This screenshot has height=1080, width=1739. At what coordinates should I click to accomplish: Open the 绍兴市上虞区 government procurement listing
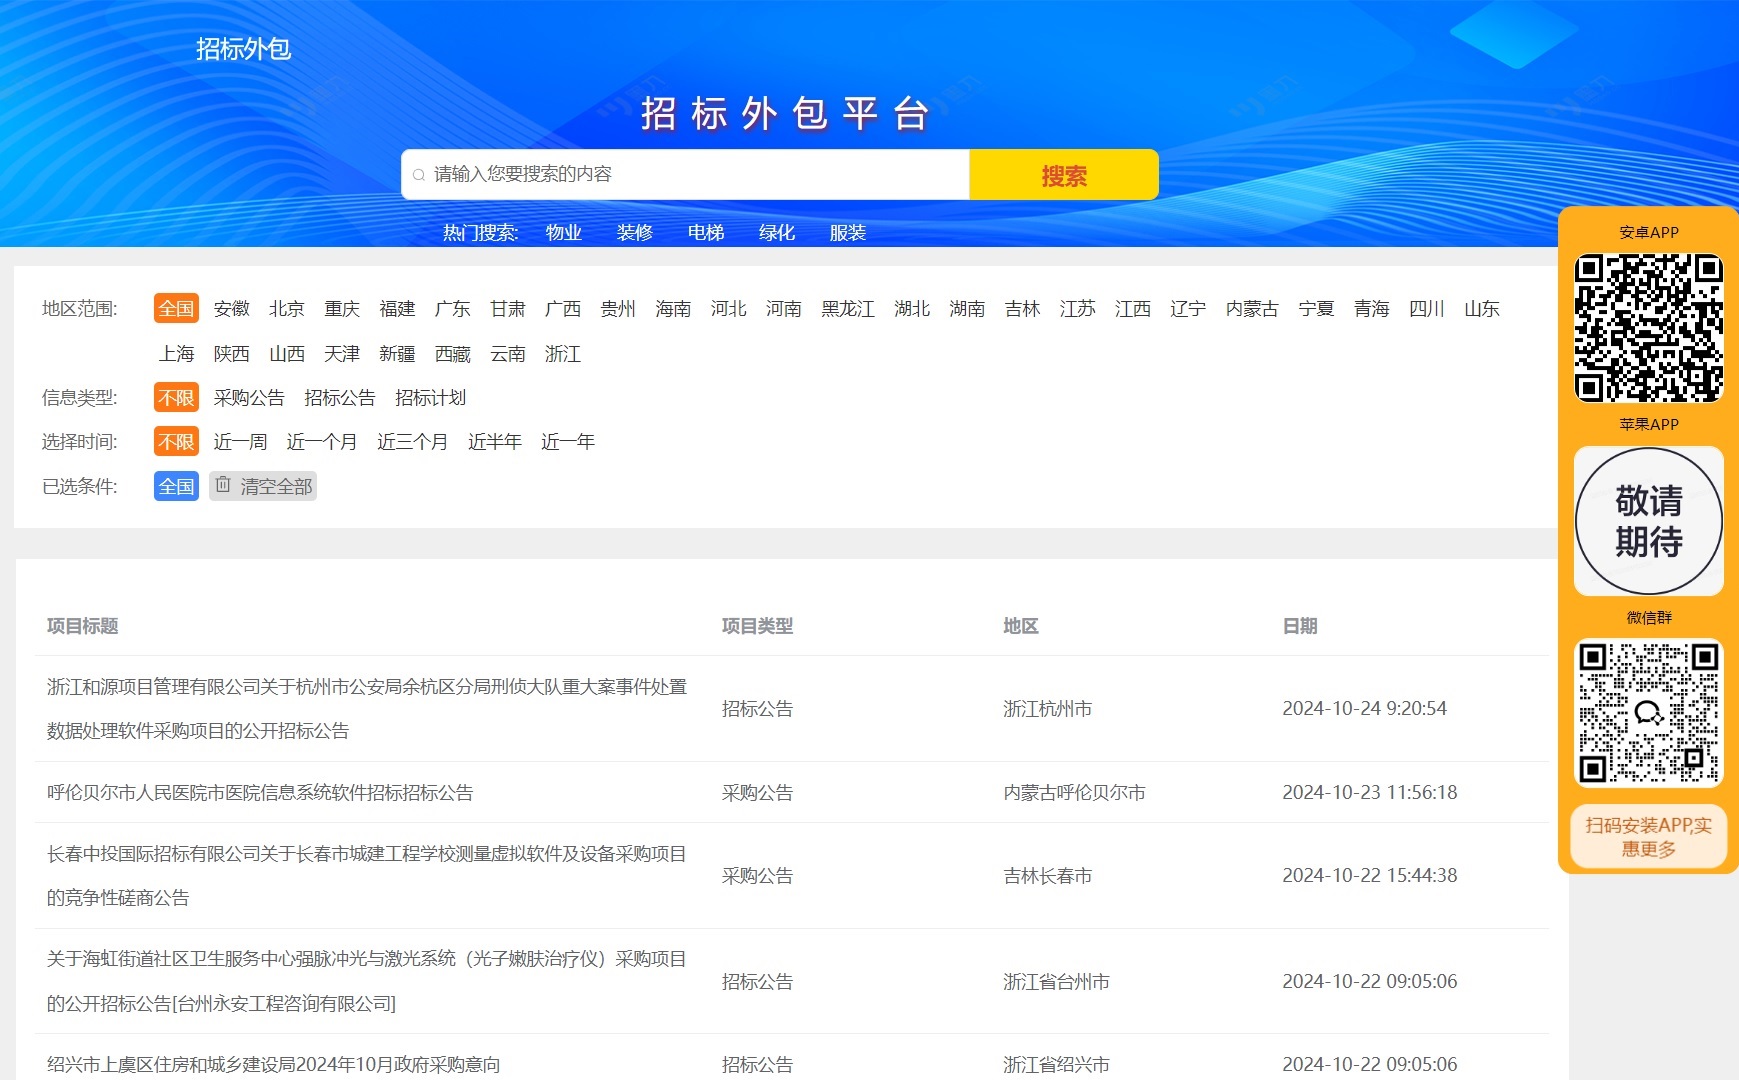tap(273, 1064)
